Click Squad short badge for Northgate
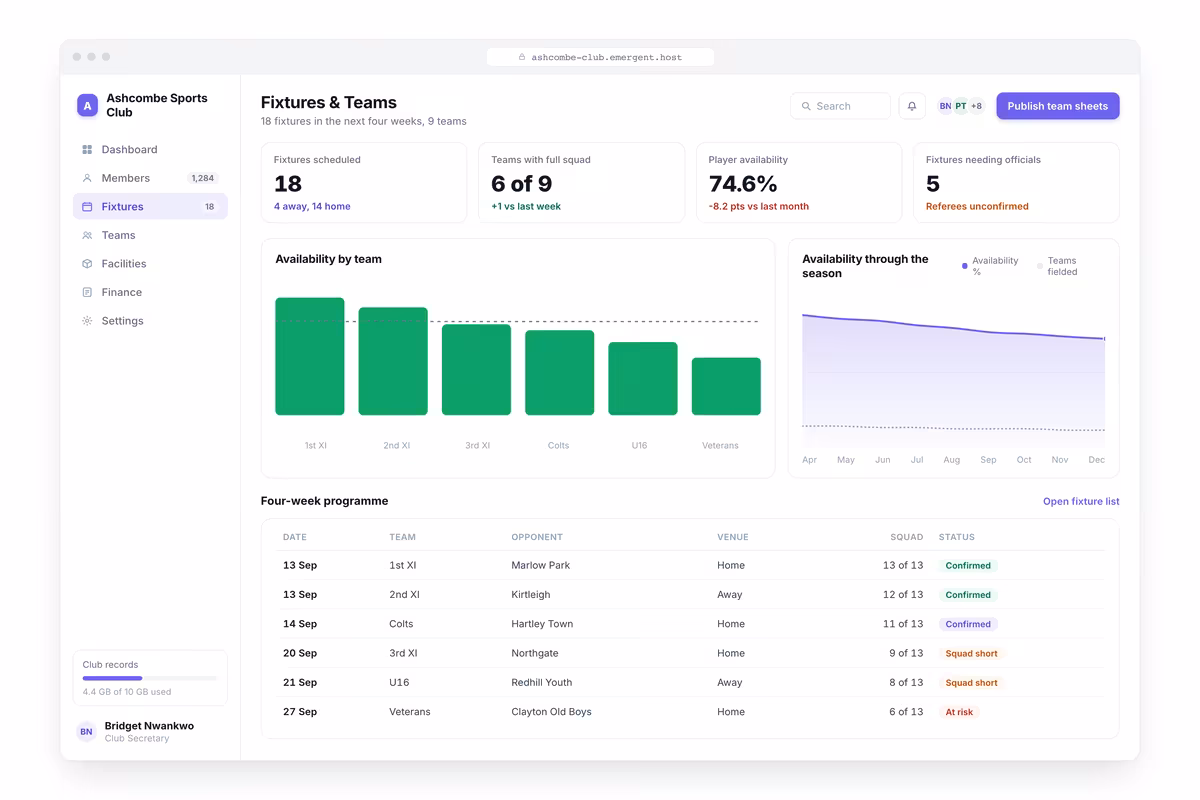 971,653
